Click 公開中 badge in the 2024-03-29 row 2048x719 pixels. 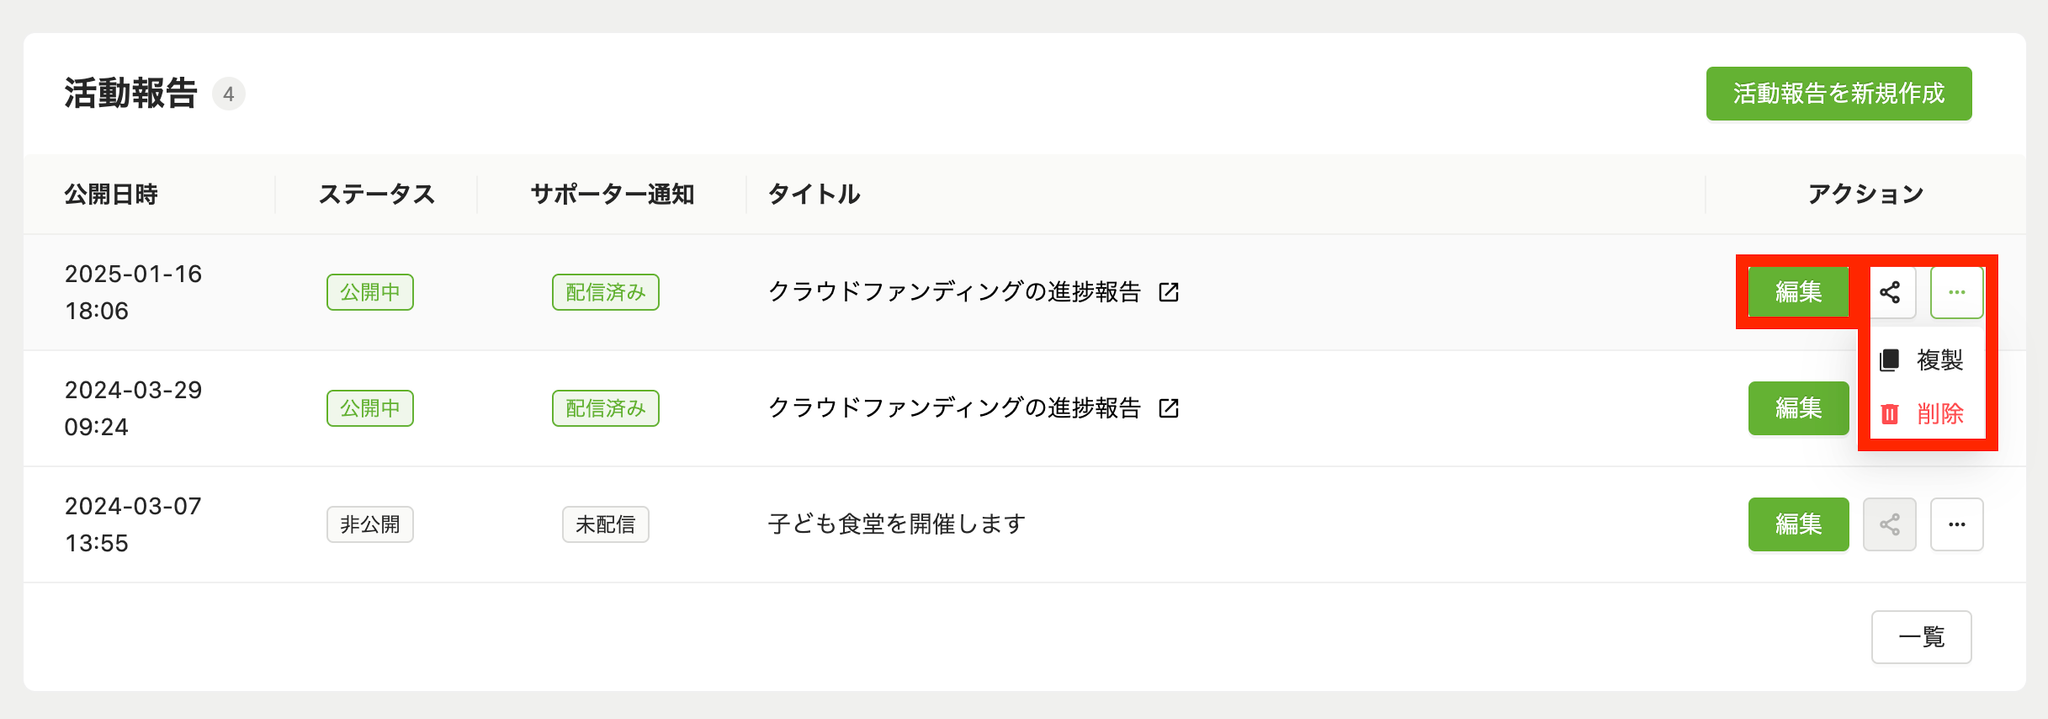point(370,408)
